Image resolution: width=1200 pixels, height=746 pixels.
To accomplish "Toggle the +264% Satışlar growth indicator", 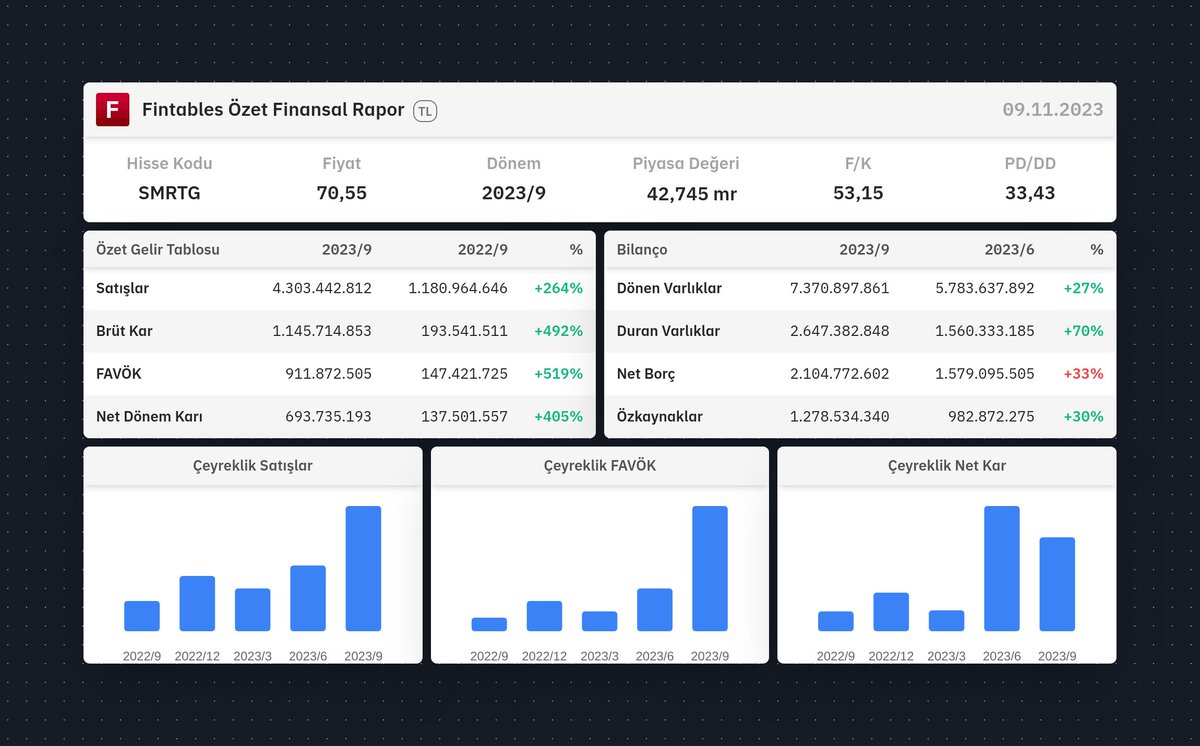I will click(560, 288).
